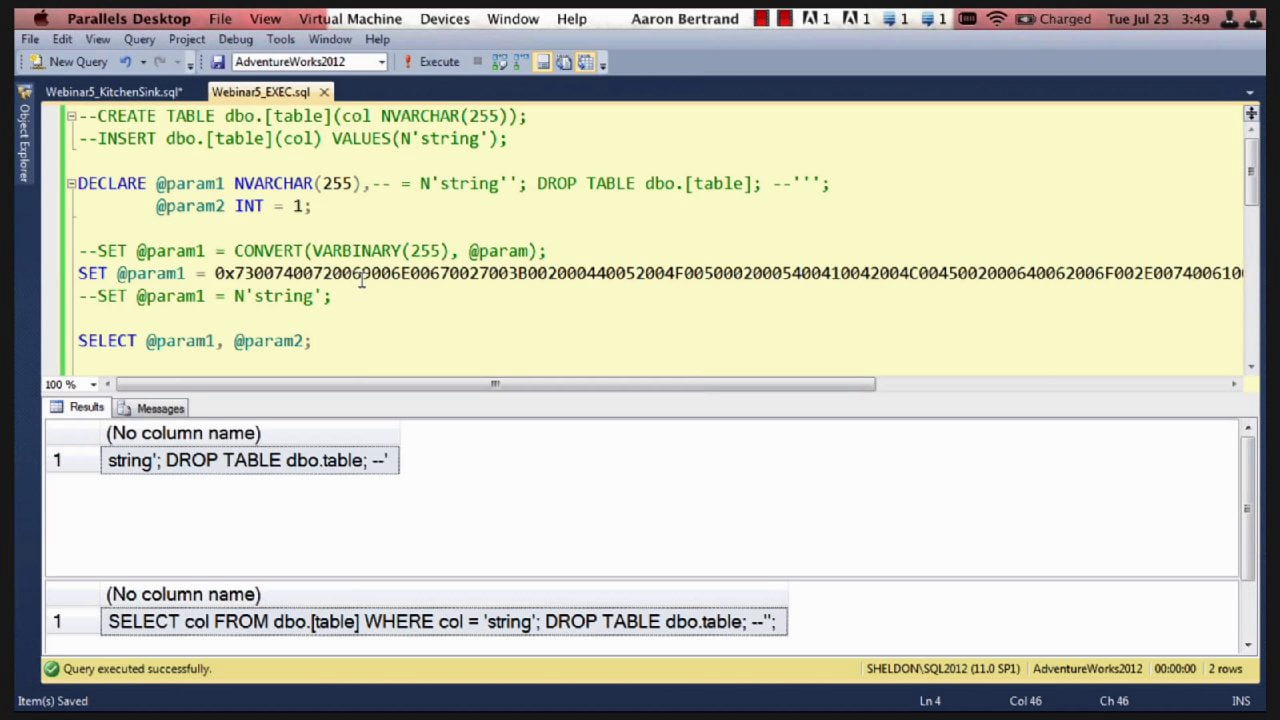Collapse the commented CREATE TABLE block
This screenshot has width=1280, height=720.
(71, 117)
